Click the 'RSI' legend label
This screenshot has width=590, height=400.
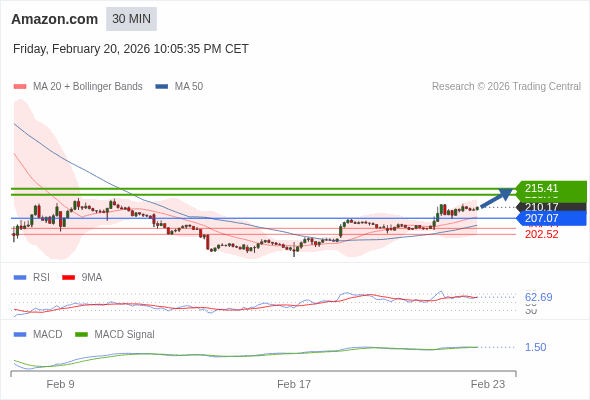(x=41, y=278)
